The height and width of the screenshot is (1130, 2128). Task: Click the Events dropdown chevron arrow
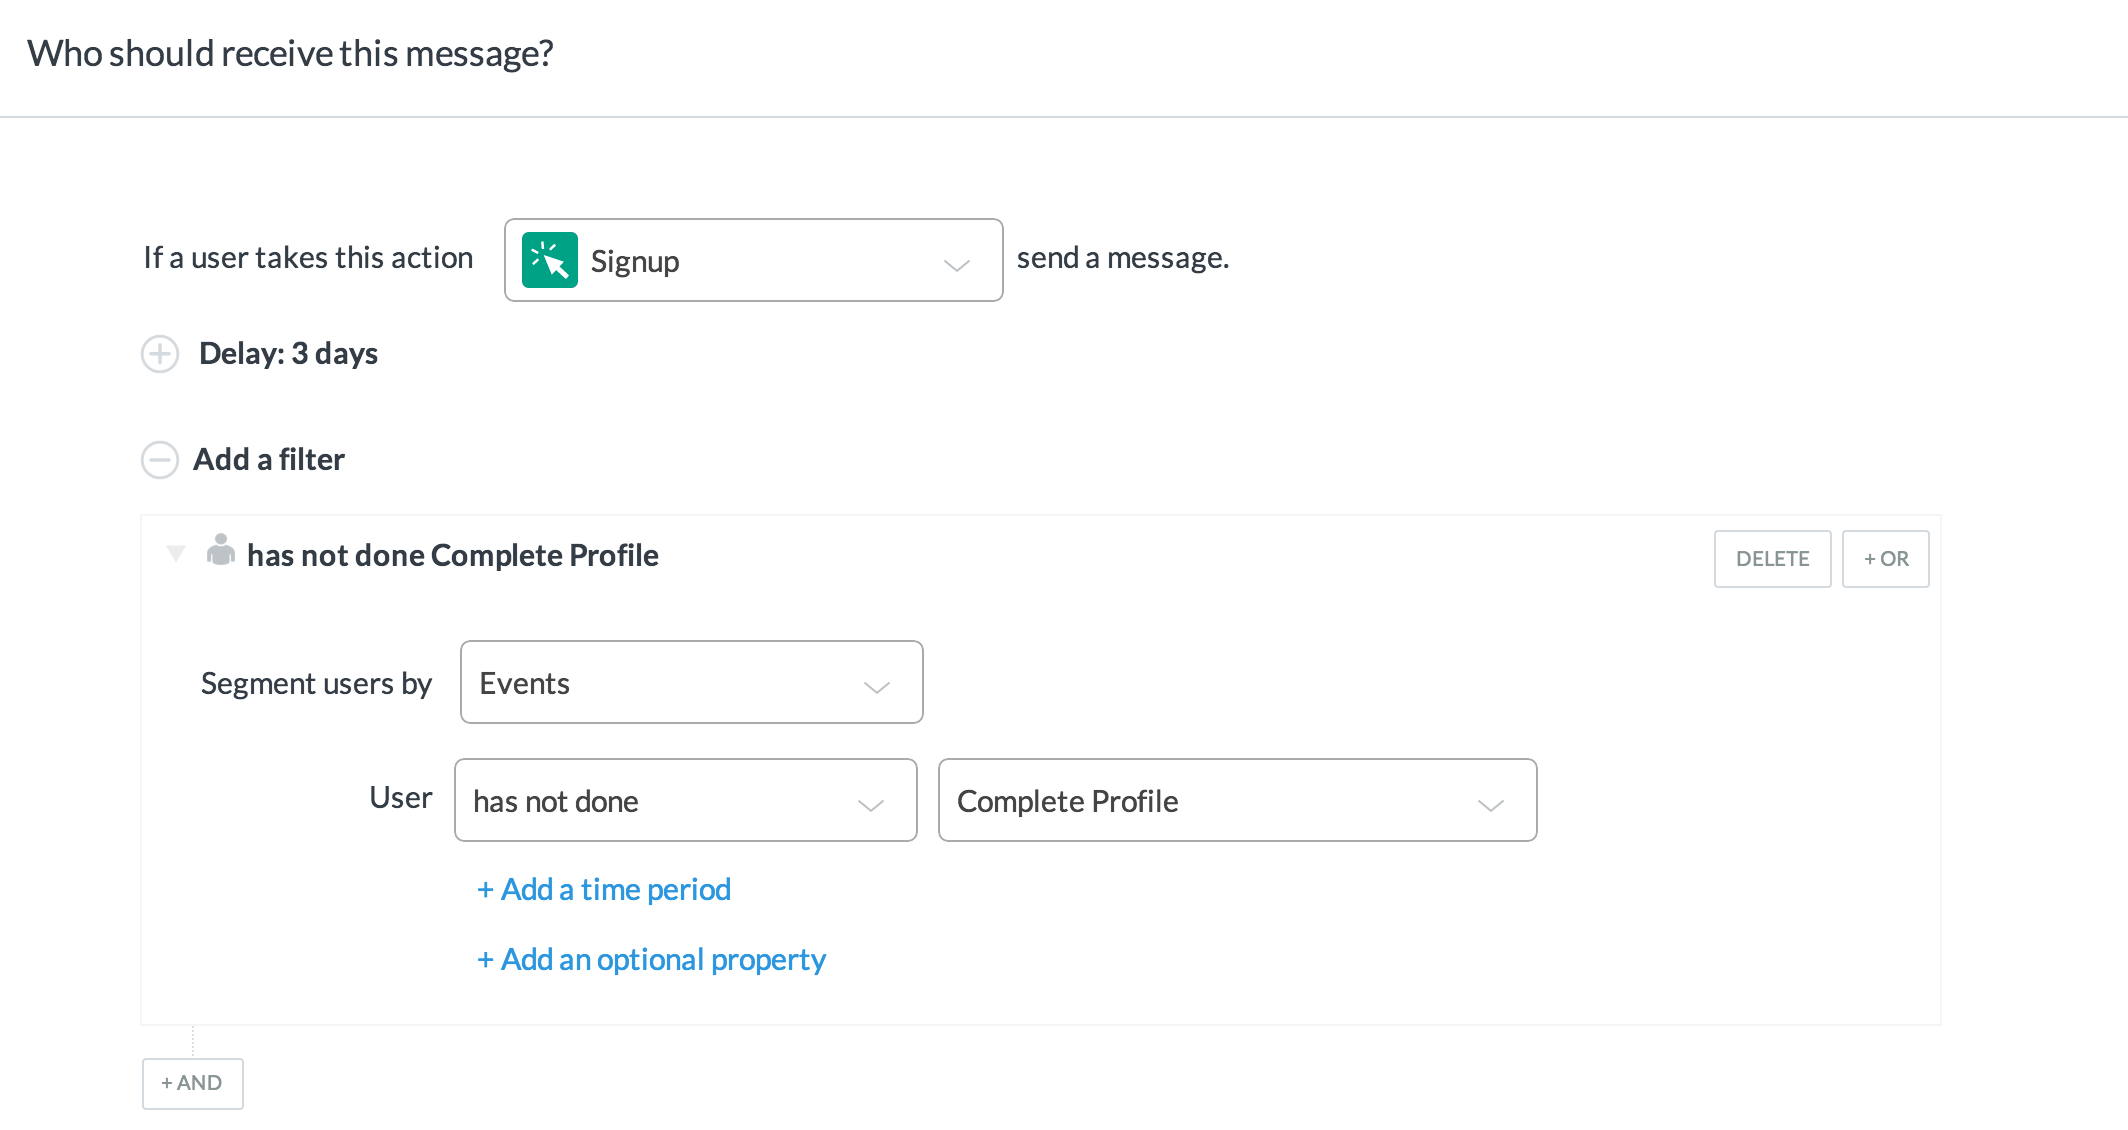pyautogui.click(x=876, y=688)
